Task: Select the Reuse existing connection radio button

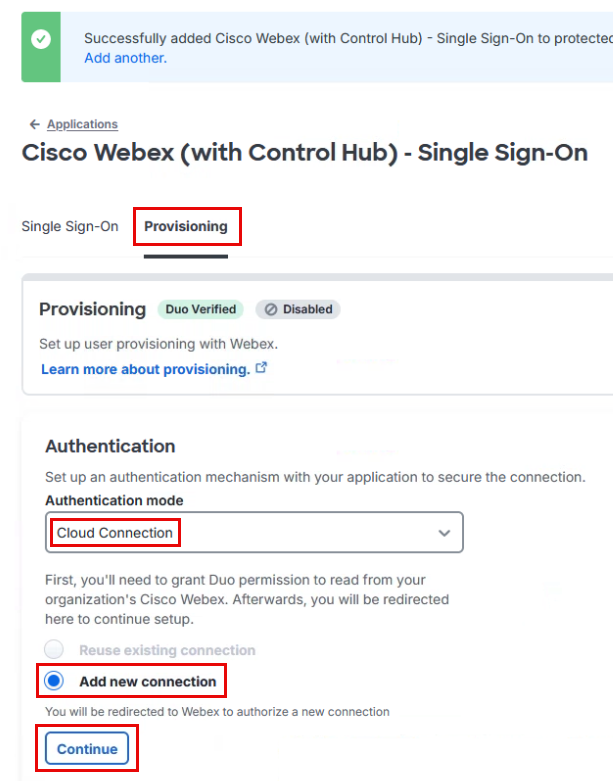Action: point(55,650)
